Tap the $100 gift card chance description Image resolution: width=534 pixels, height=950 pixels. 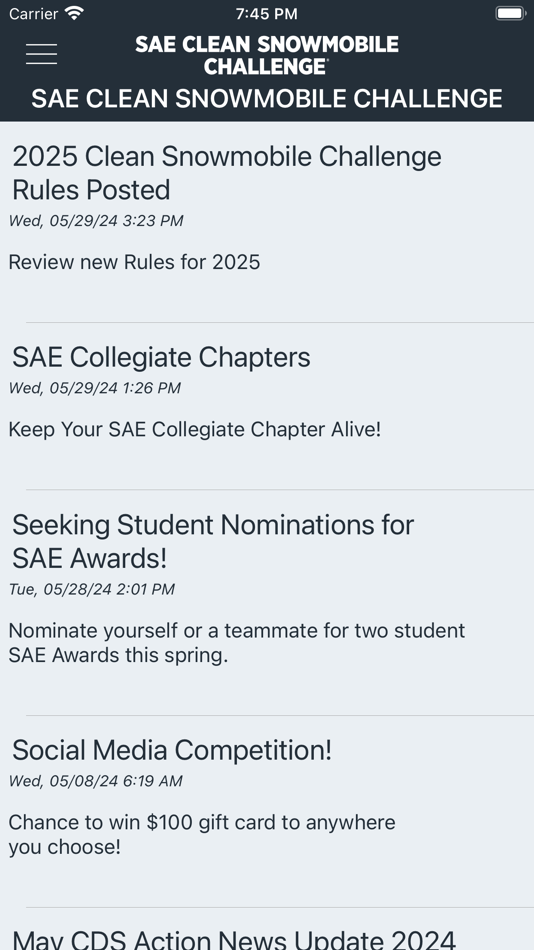tap(202, 834)
